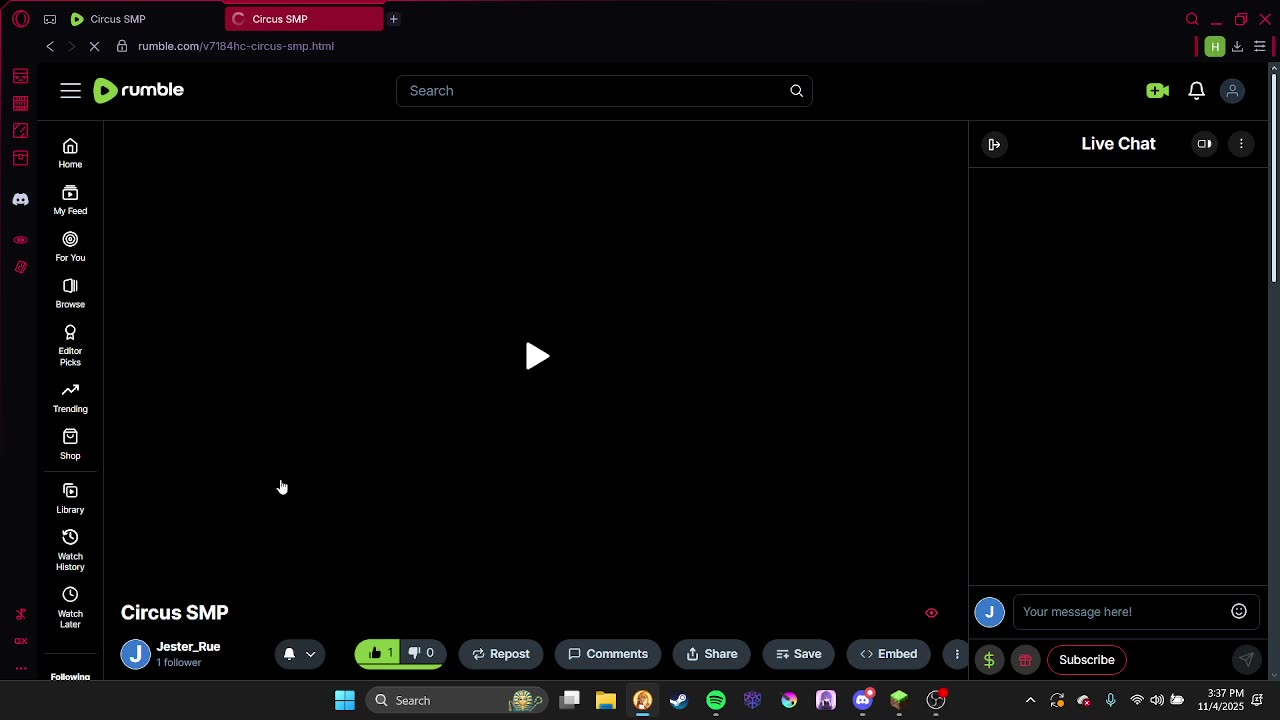
Task: Open Live Chat three-dot options menu
Action: 1241,144
